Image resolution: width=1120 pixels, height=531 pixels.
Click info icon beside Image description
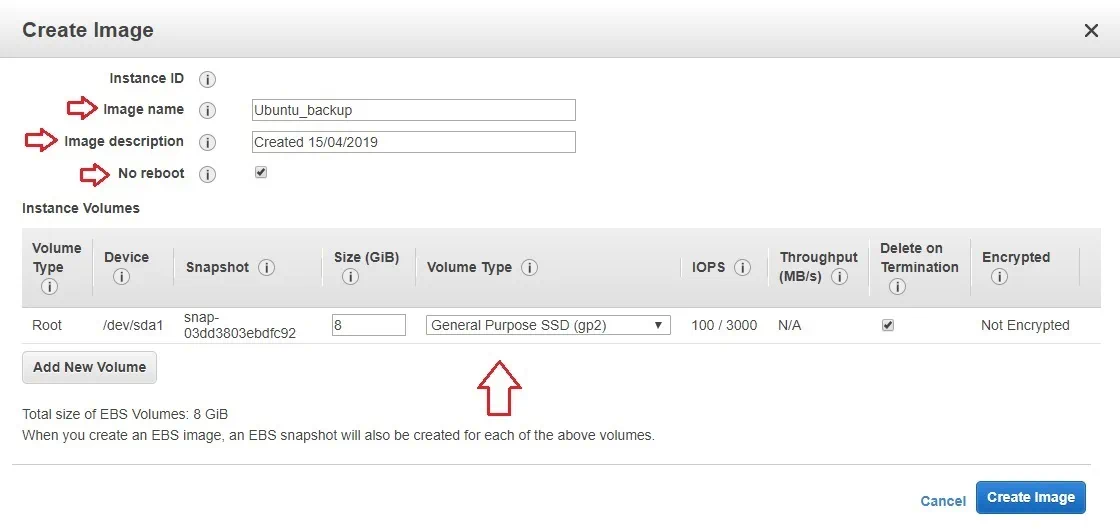207,143
